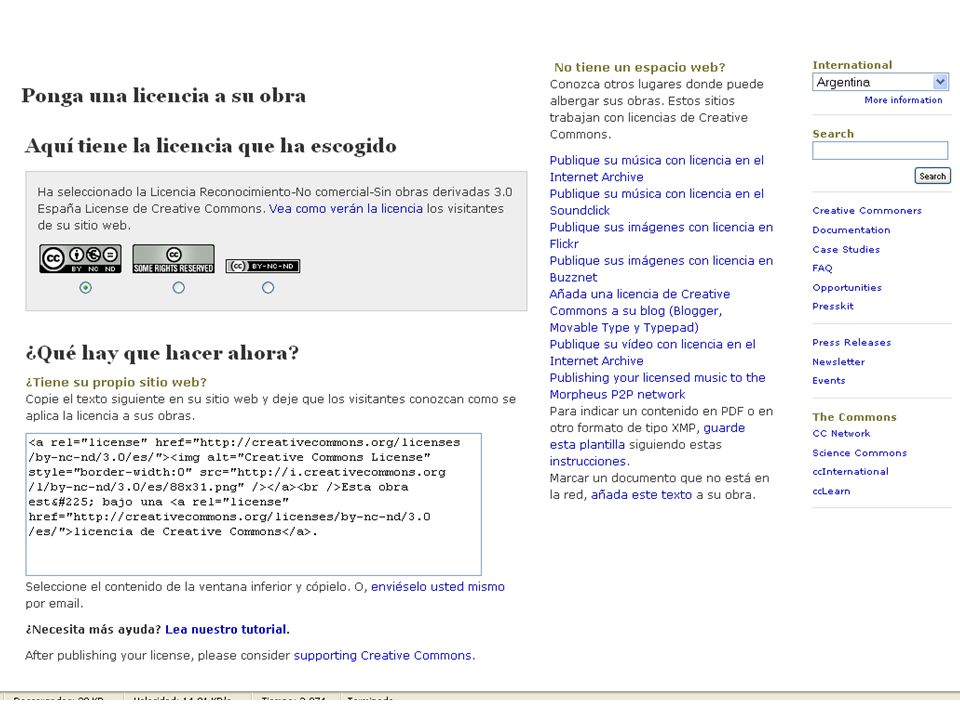Open Morpheus P2P network publishing link
Screen dimensions: 960x720
(x=658, y=386)
